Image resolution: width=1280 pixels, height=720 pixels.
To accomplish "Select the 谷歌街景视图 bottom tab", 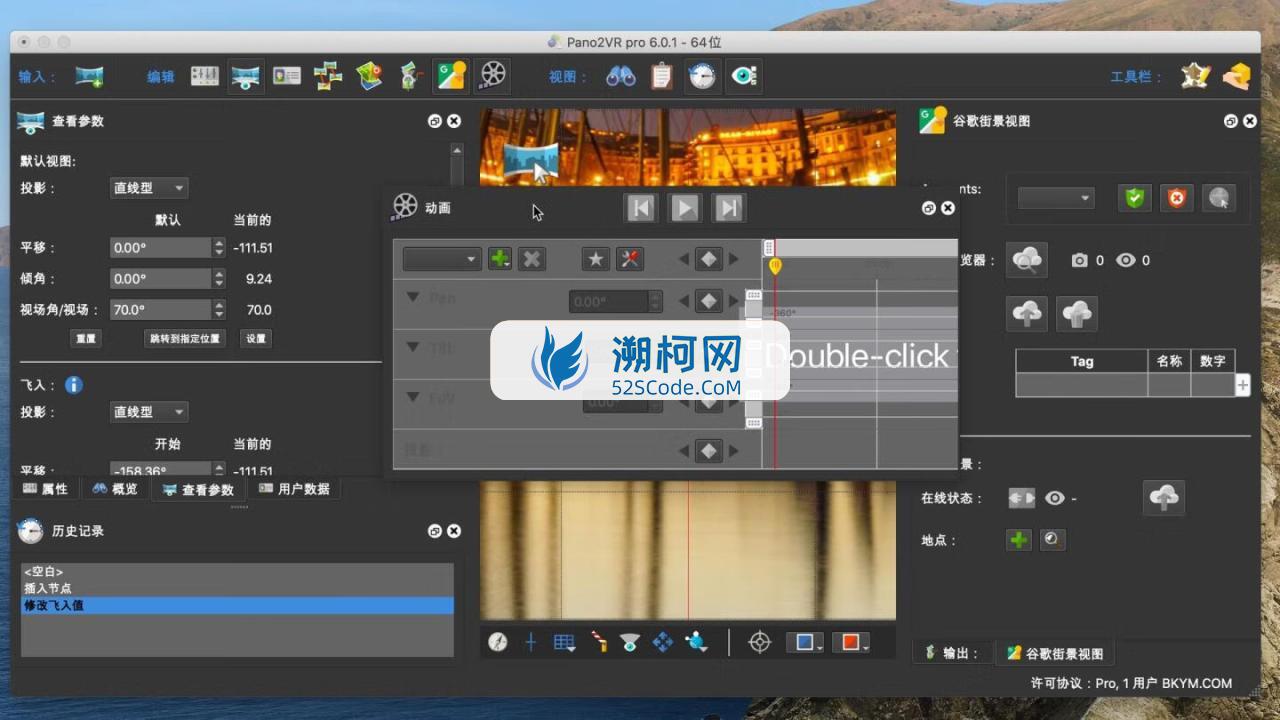I will 1054,653.
